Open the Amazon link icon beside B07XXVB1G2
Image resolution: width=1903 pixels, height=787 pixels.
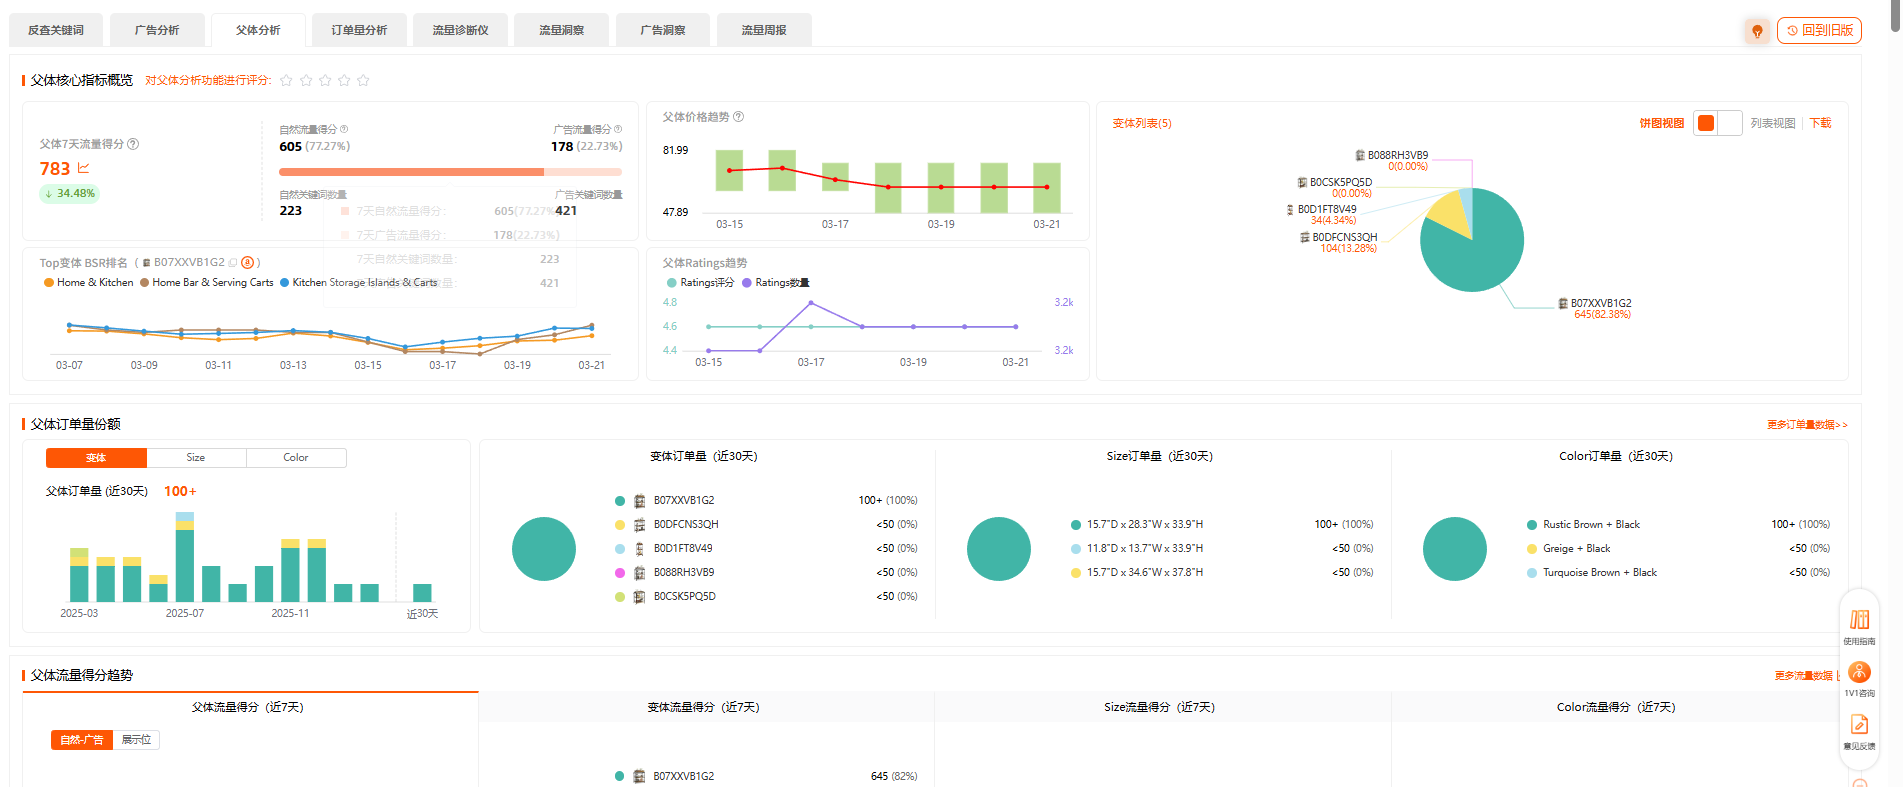pos(248,263)
